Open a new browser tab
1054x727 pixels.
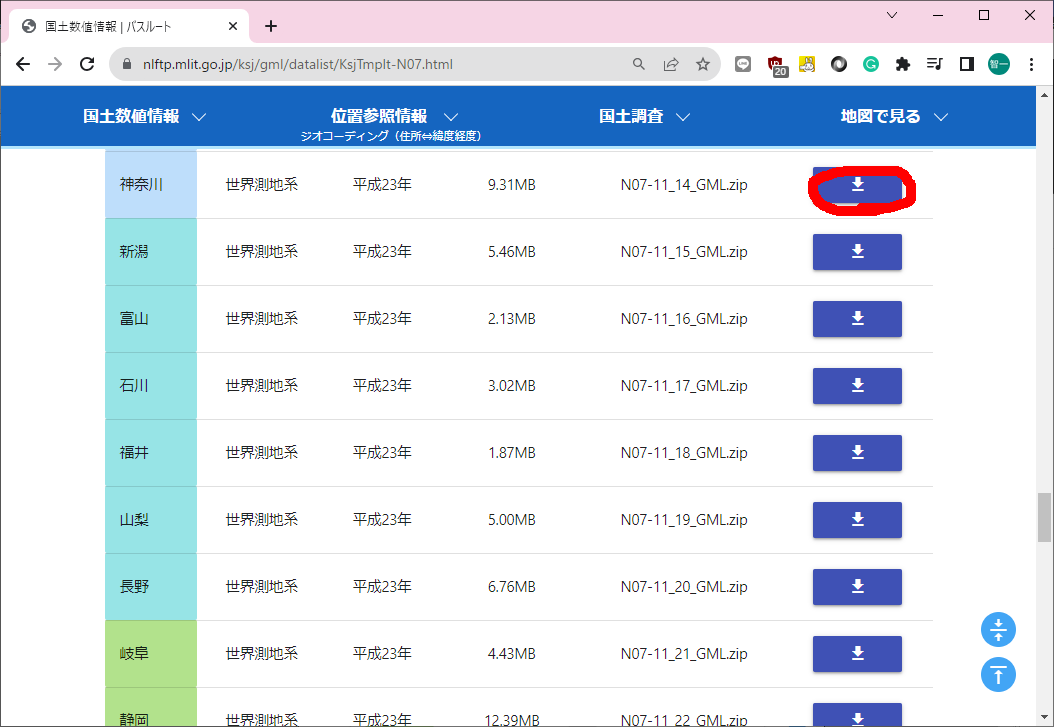271,26
